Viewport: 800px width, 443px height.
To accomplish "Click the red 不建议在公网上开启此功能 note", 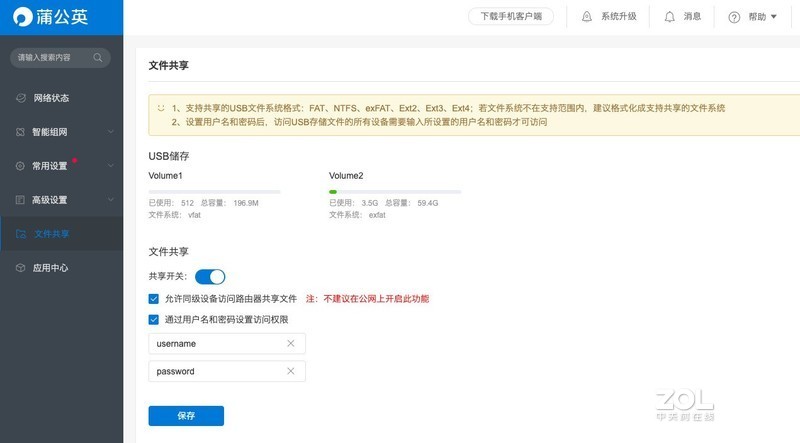I will [367, 299].
